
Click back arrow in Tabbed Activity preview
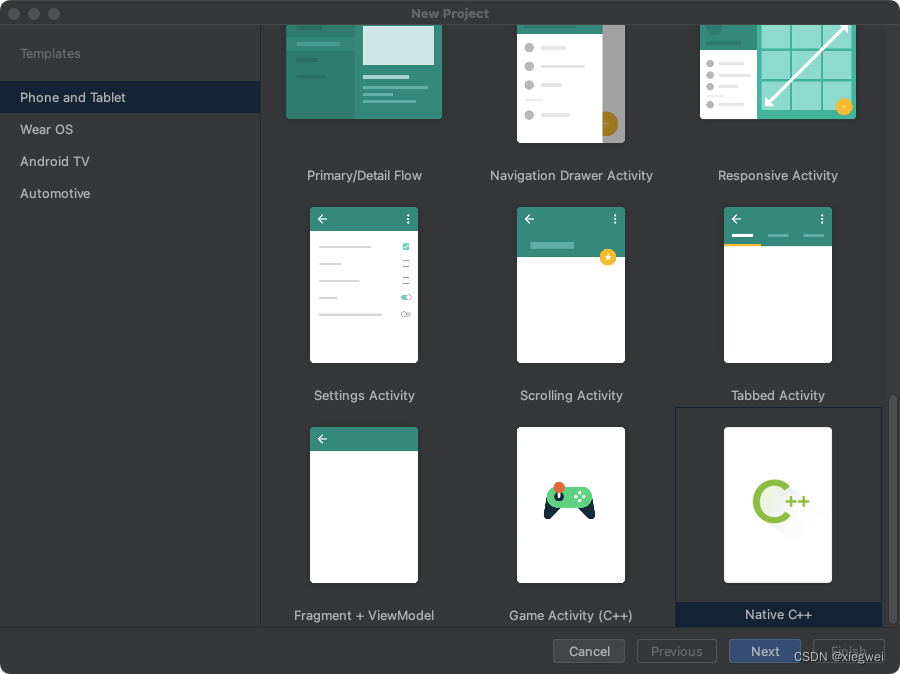(x=736, y=219)
